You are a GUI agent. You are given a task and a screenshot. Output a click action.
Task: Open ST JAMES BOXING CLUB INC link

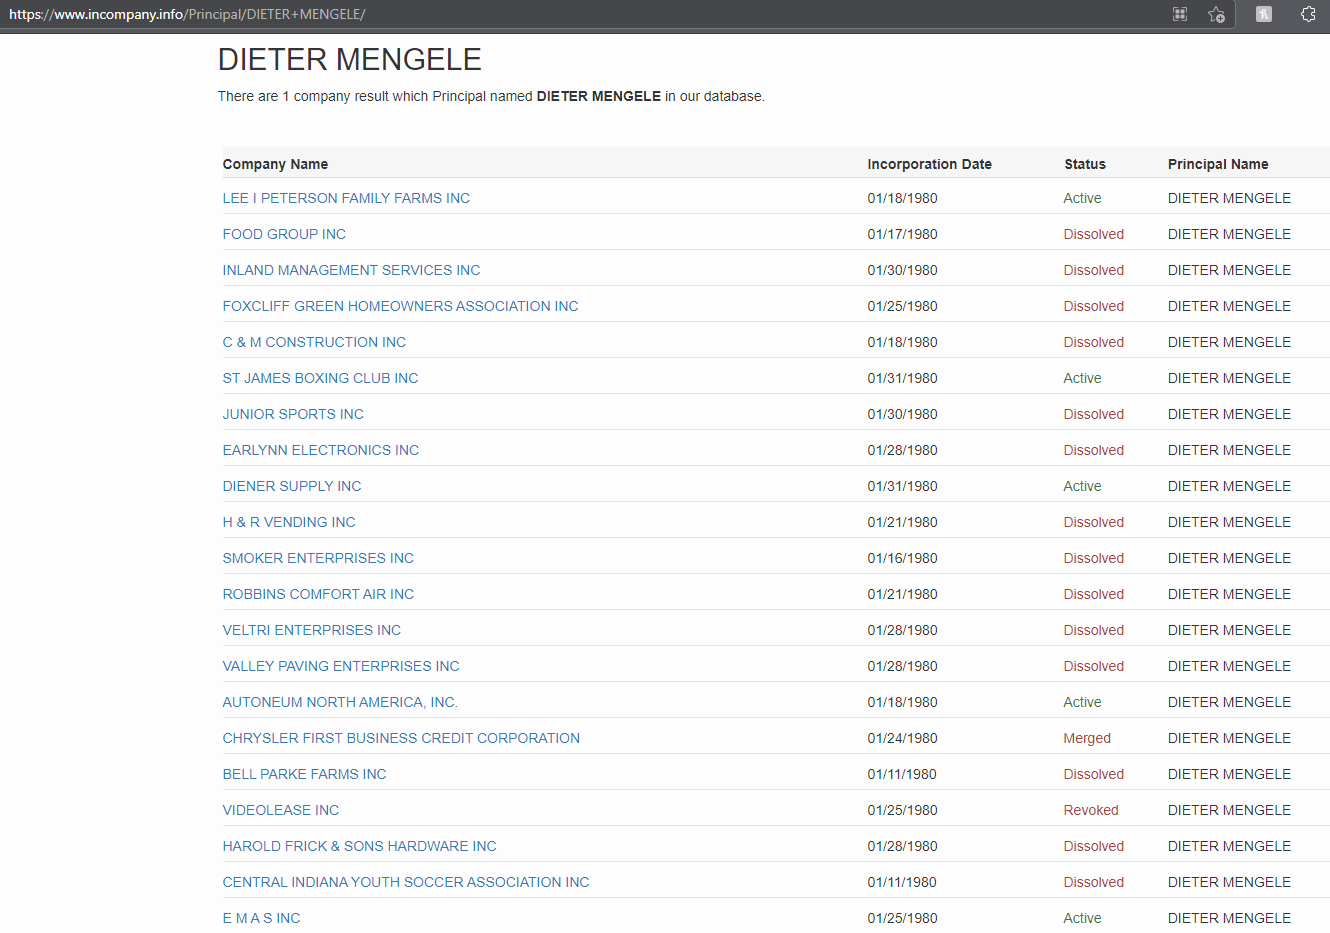[x=320, y=378]
